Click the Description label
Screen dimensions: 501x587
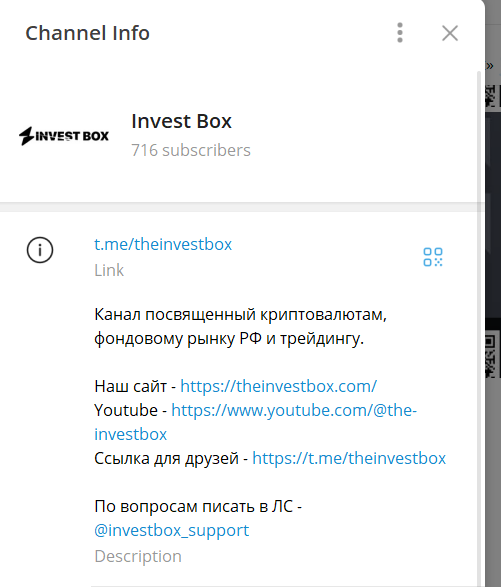pos(138,556)
